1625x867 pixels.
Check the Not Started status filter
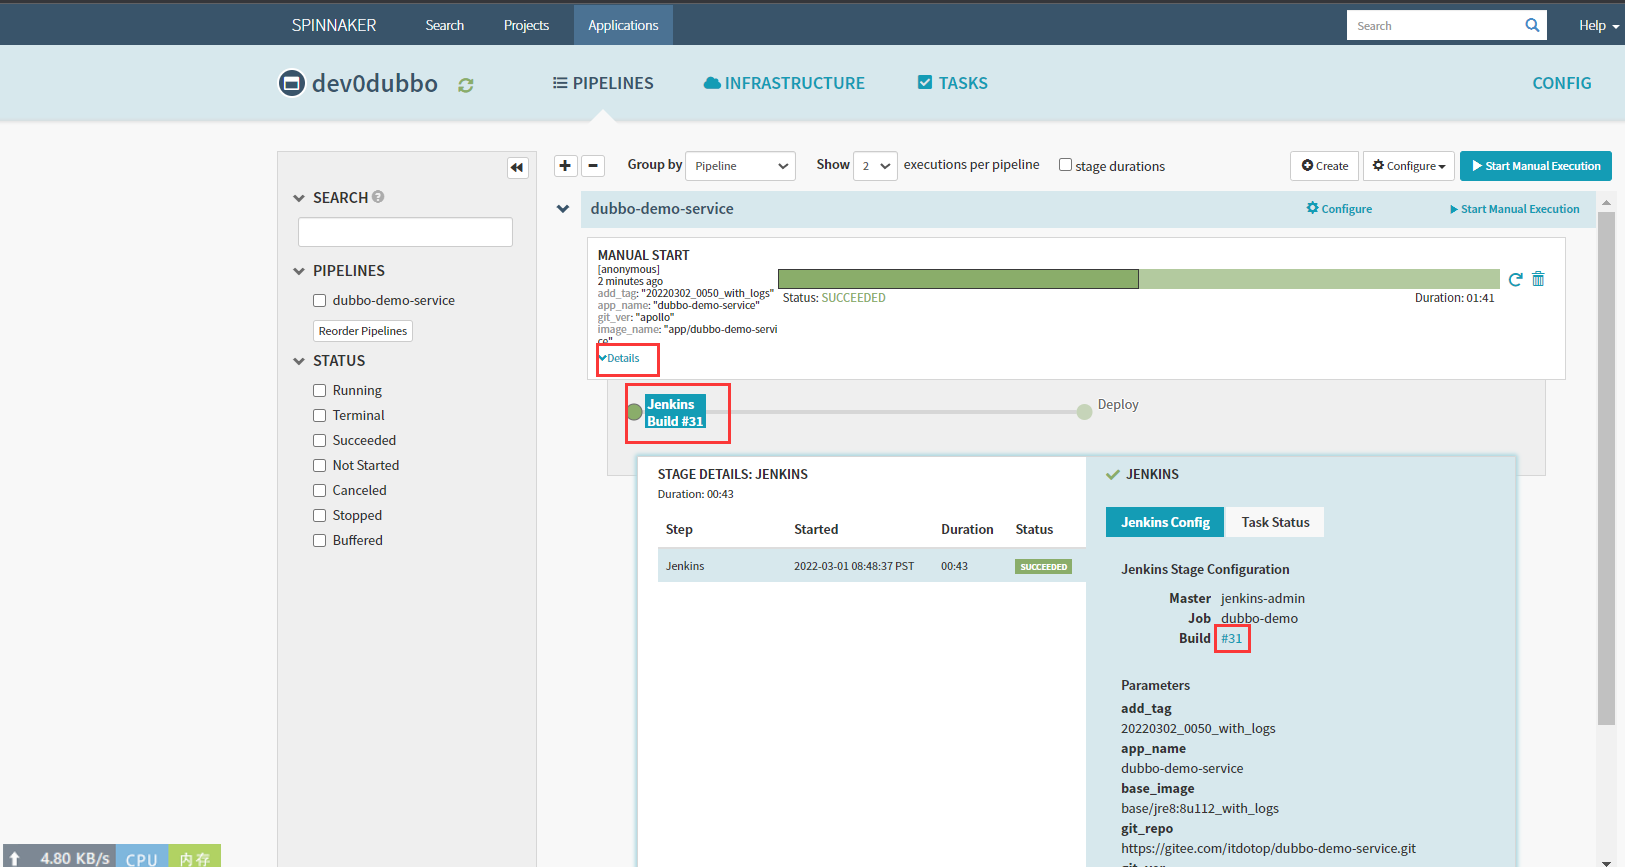point(320,465)
